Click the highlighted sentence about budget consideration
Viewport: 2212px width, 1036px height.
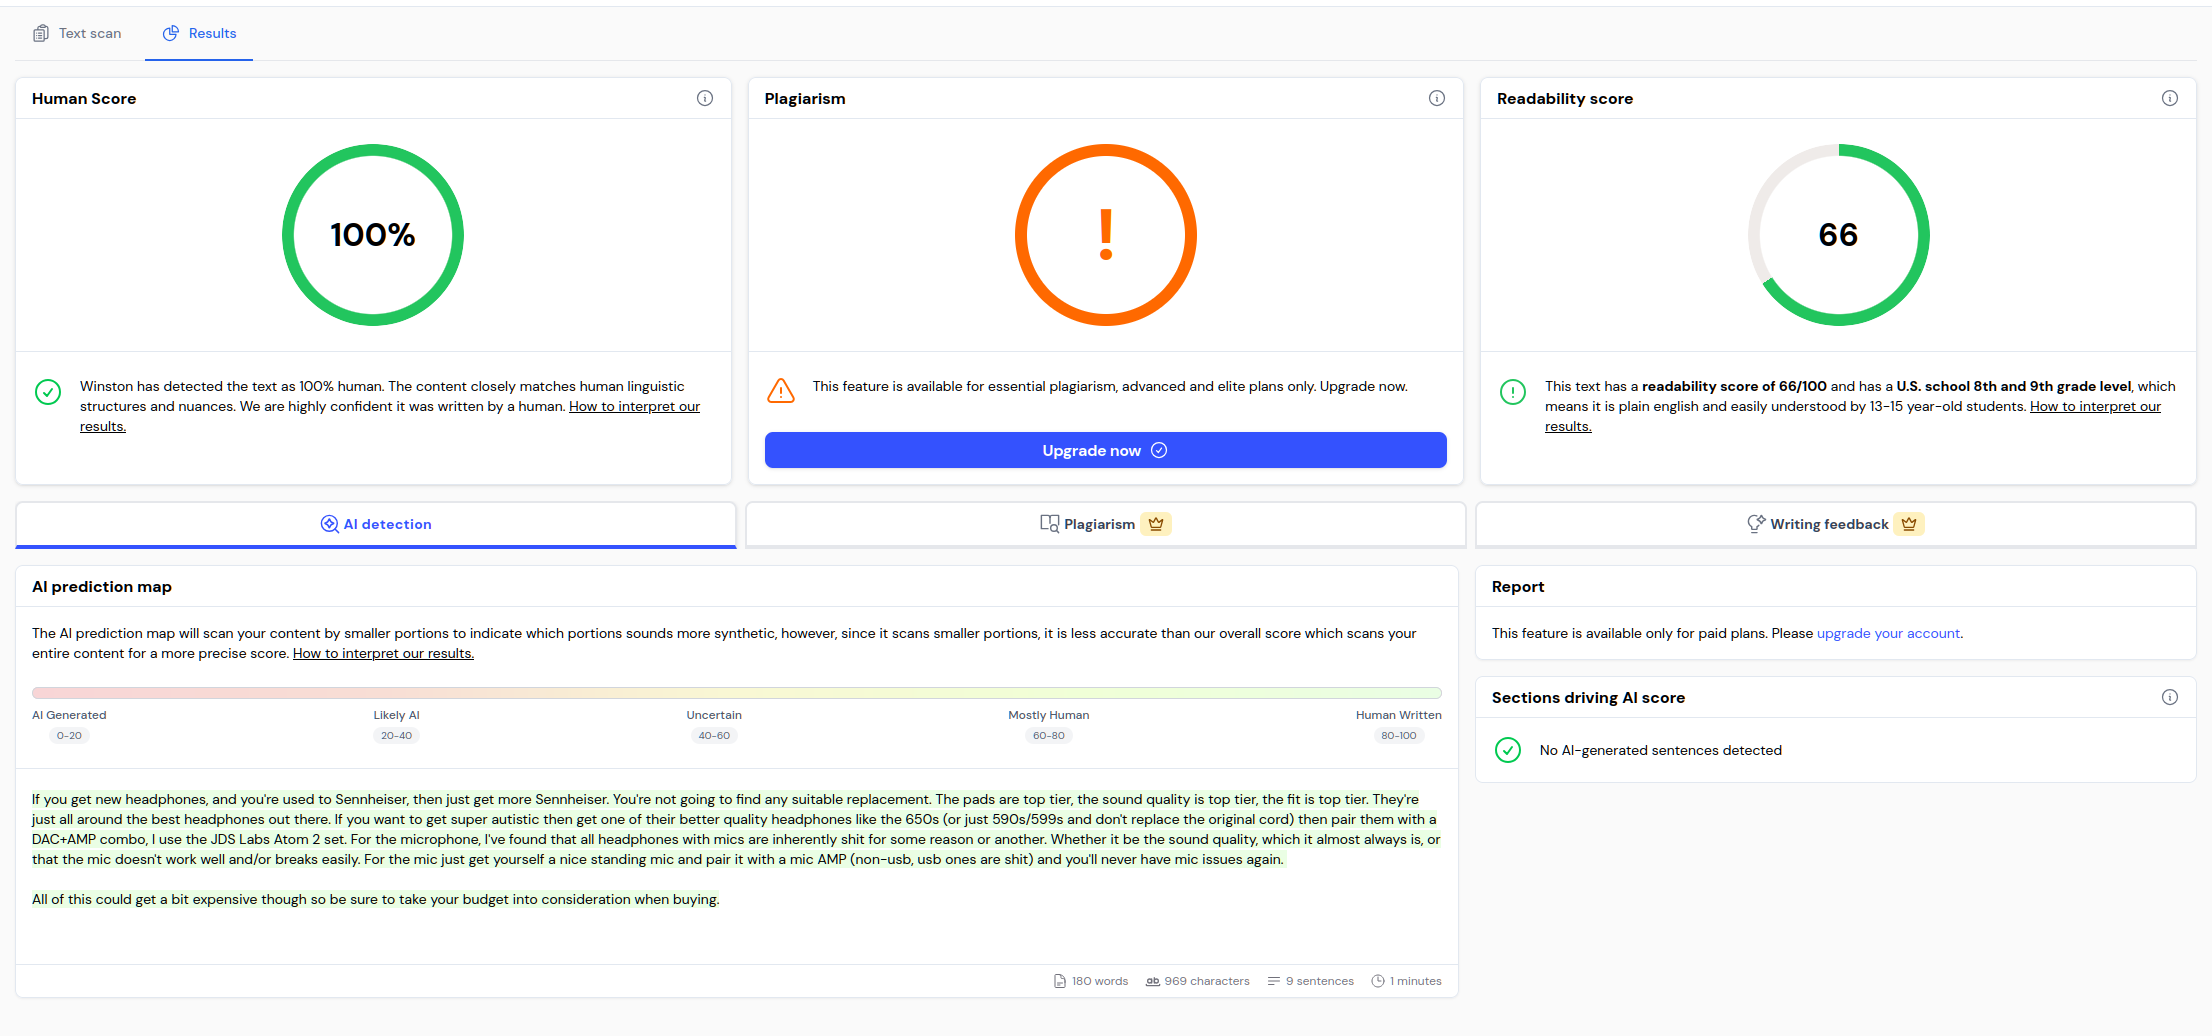click(x=376, y=899)
